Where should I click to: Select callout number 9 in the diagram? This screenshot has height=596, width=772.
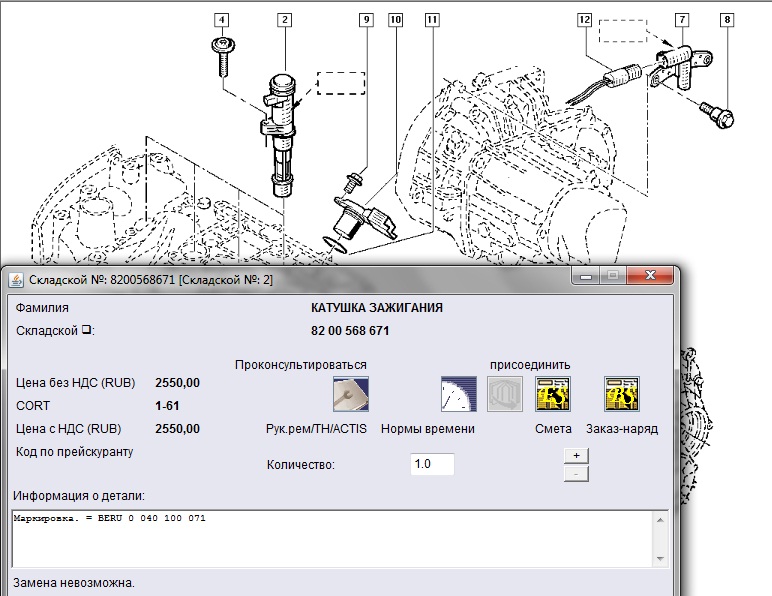tap(366, 19)
